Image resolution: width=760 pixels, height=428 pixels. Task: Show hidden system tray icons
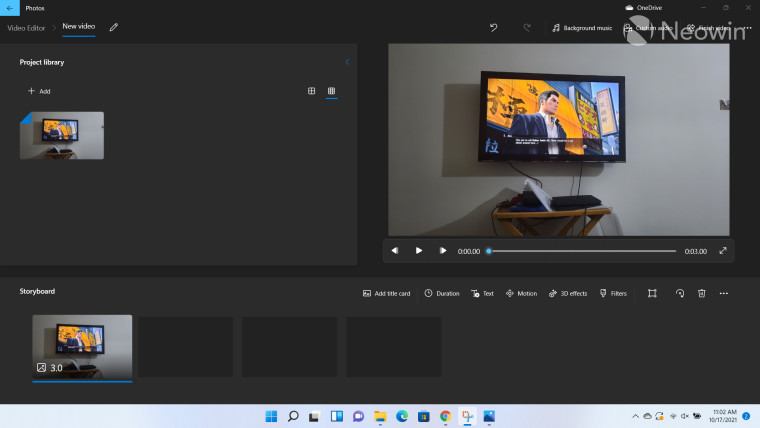(x=635, y=416)
